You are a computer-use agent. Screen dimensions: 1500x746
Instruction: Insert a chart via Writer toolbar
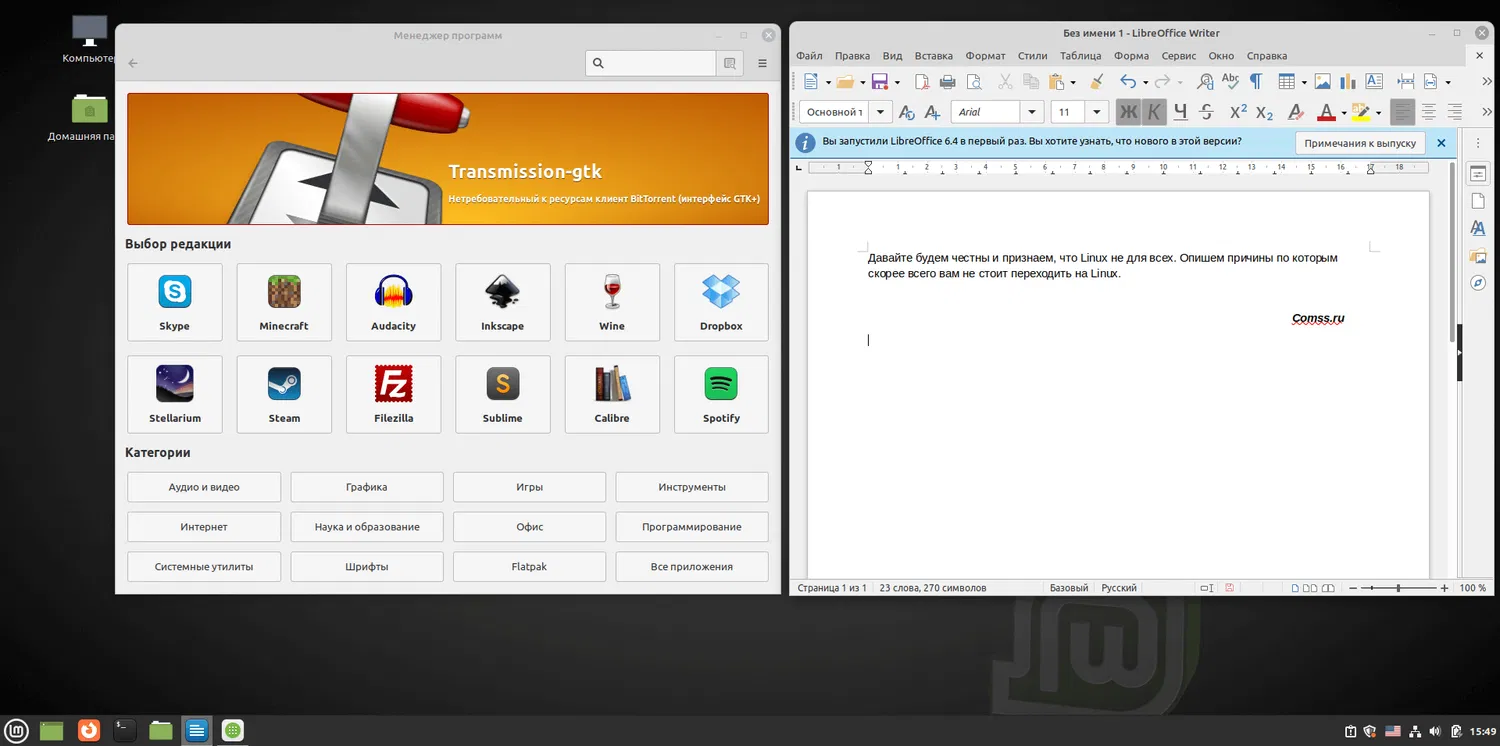pyautogui.click(x=1348, y=82)
